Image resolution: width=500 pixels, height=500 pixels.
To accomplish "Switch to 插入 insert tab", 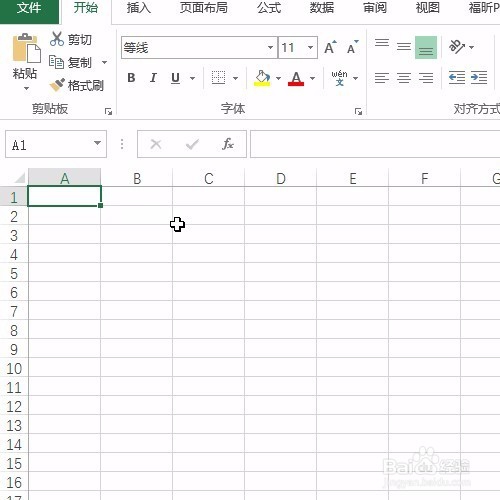I will point(139,8).
